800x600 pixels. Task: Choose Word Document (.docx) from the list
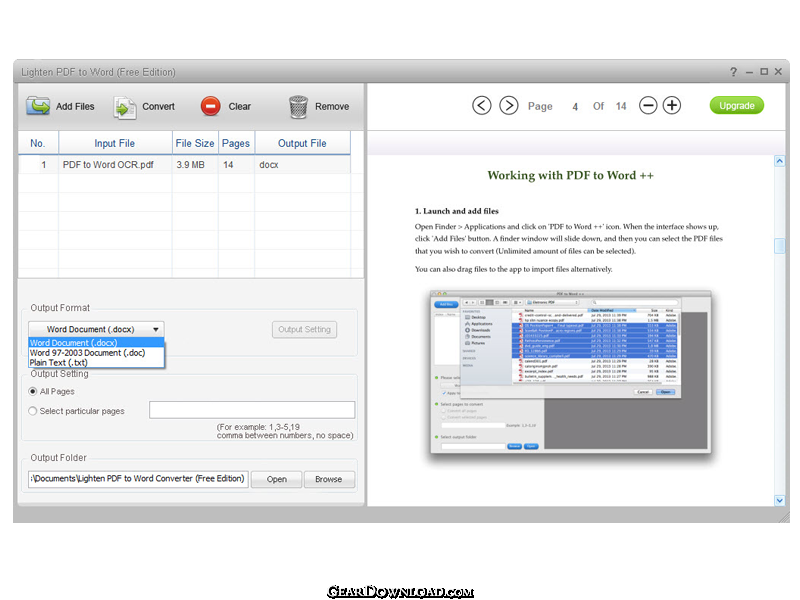point(96,343)
